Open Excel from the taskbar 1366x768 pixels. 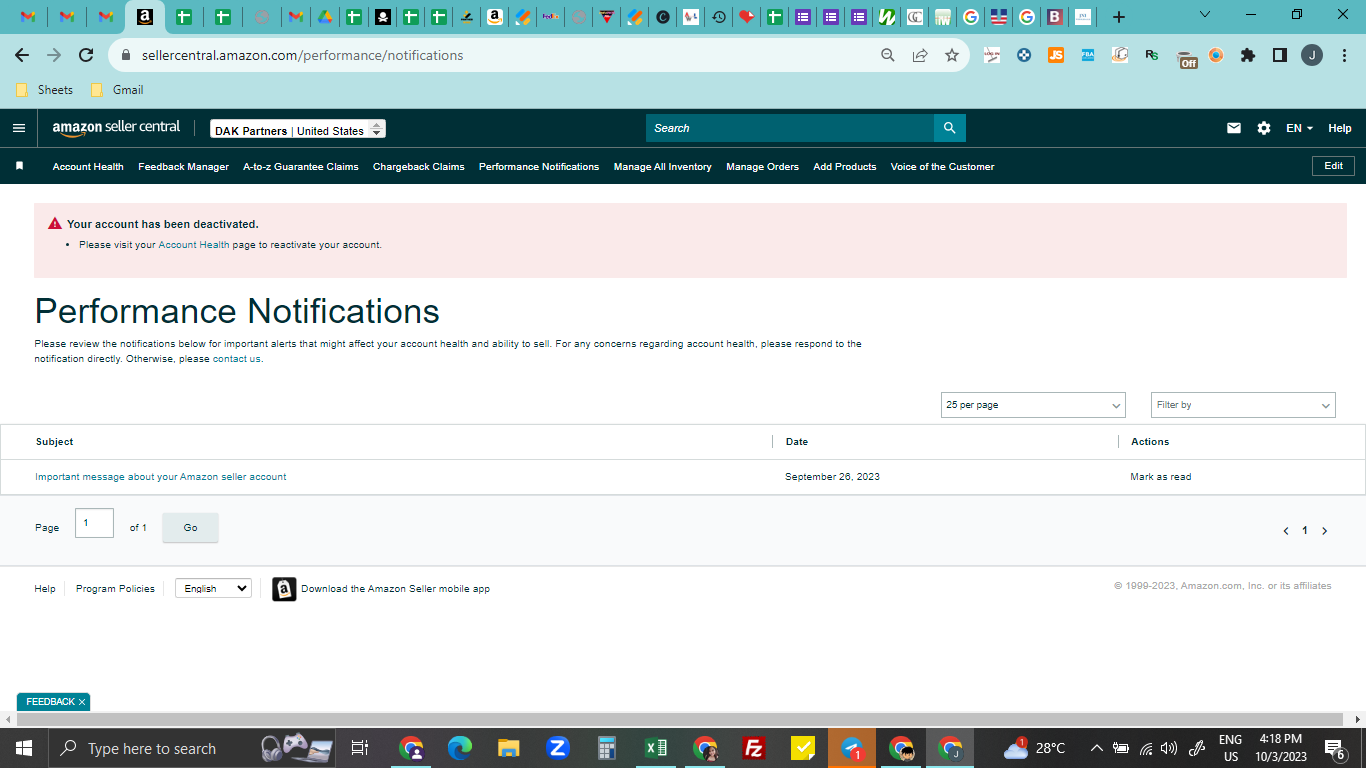pos(656,748)
